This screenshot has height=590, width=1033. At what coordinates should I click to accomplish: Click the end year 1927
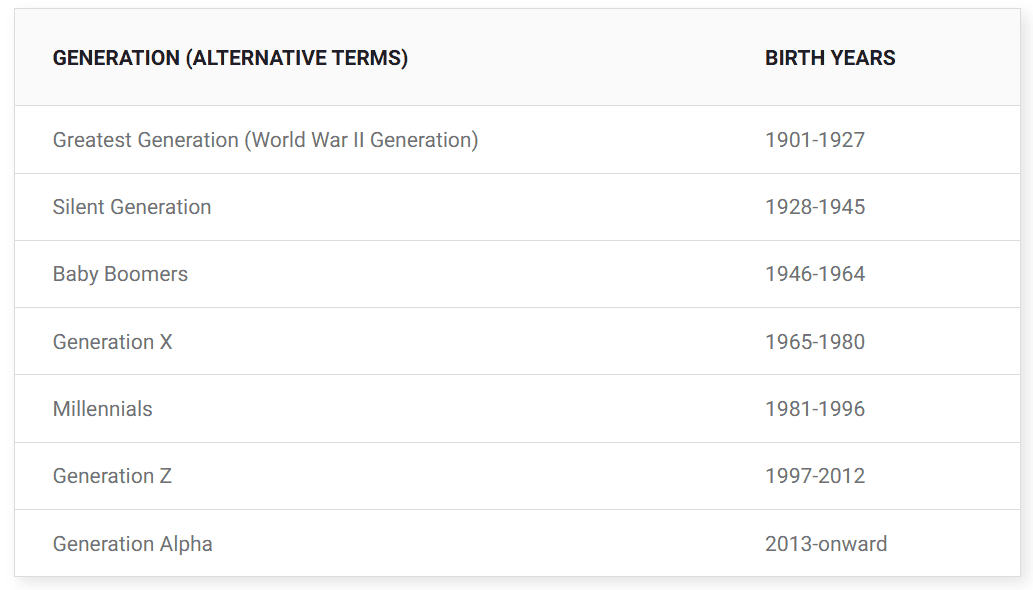coord(843,140)
